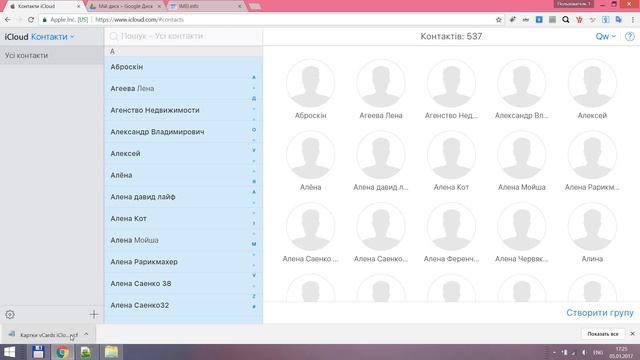Viewport: 640px width, 360px height.
Task: Select the Контакти iCloud browser tab
Action: click(43, 6)
